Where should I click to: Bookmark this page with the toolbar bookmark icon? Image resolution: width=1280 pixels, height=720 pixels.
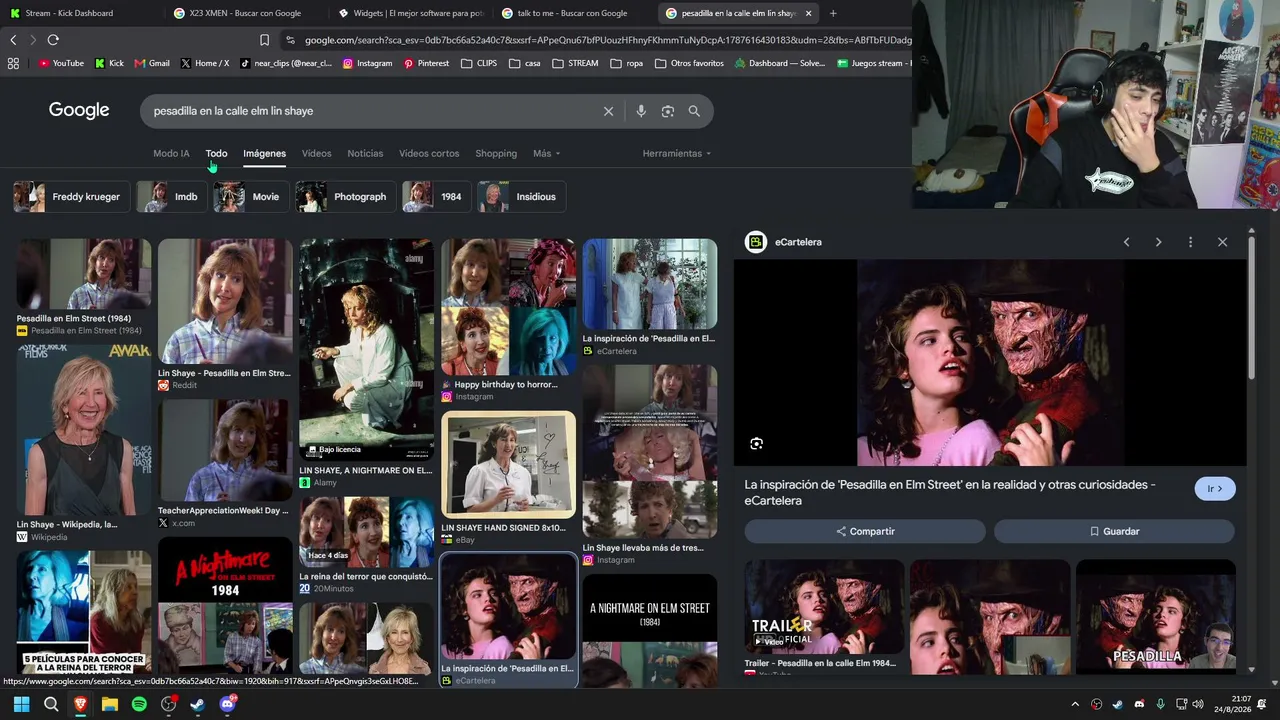coord(264,40)
